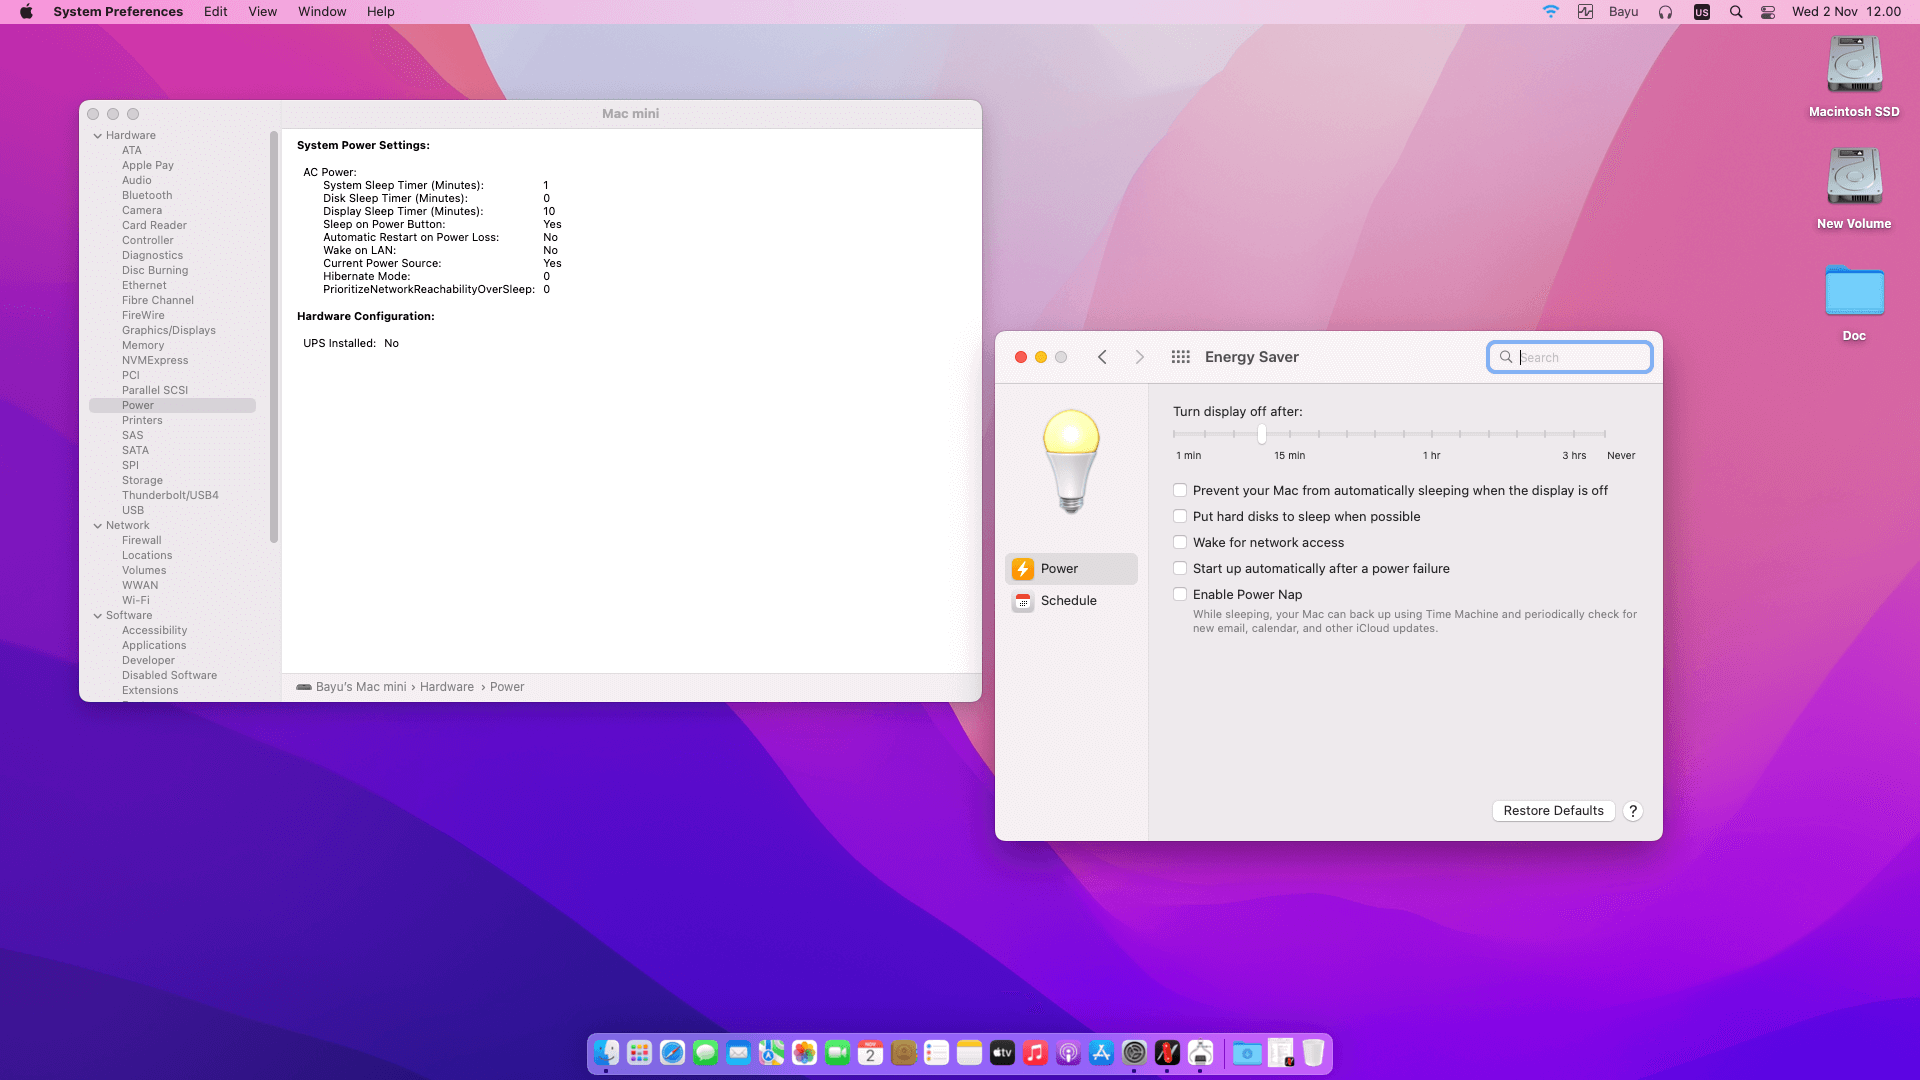Toggle Enable Power Nap checkbox
The height and width of the screenshot is (1080, 1920).
click(1180, 595)
